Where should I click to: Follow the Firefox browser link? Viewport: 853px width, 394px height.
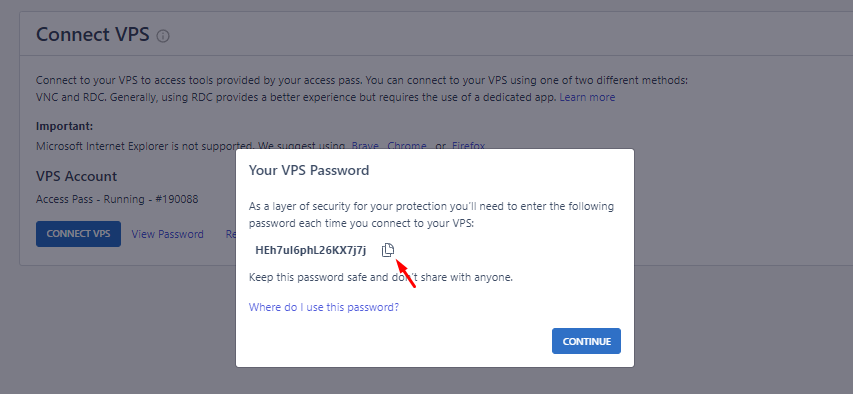(468, 145)
